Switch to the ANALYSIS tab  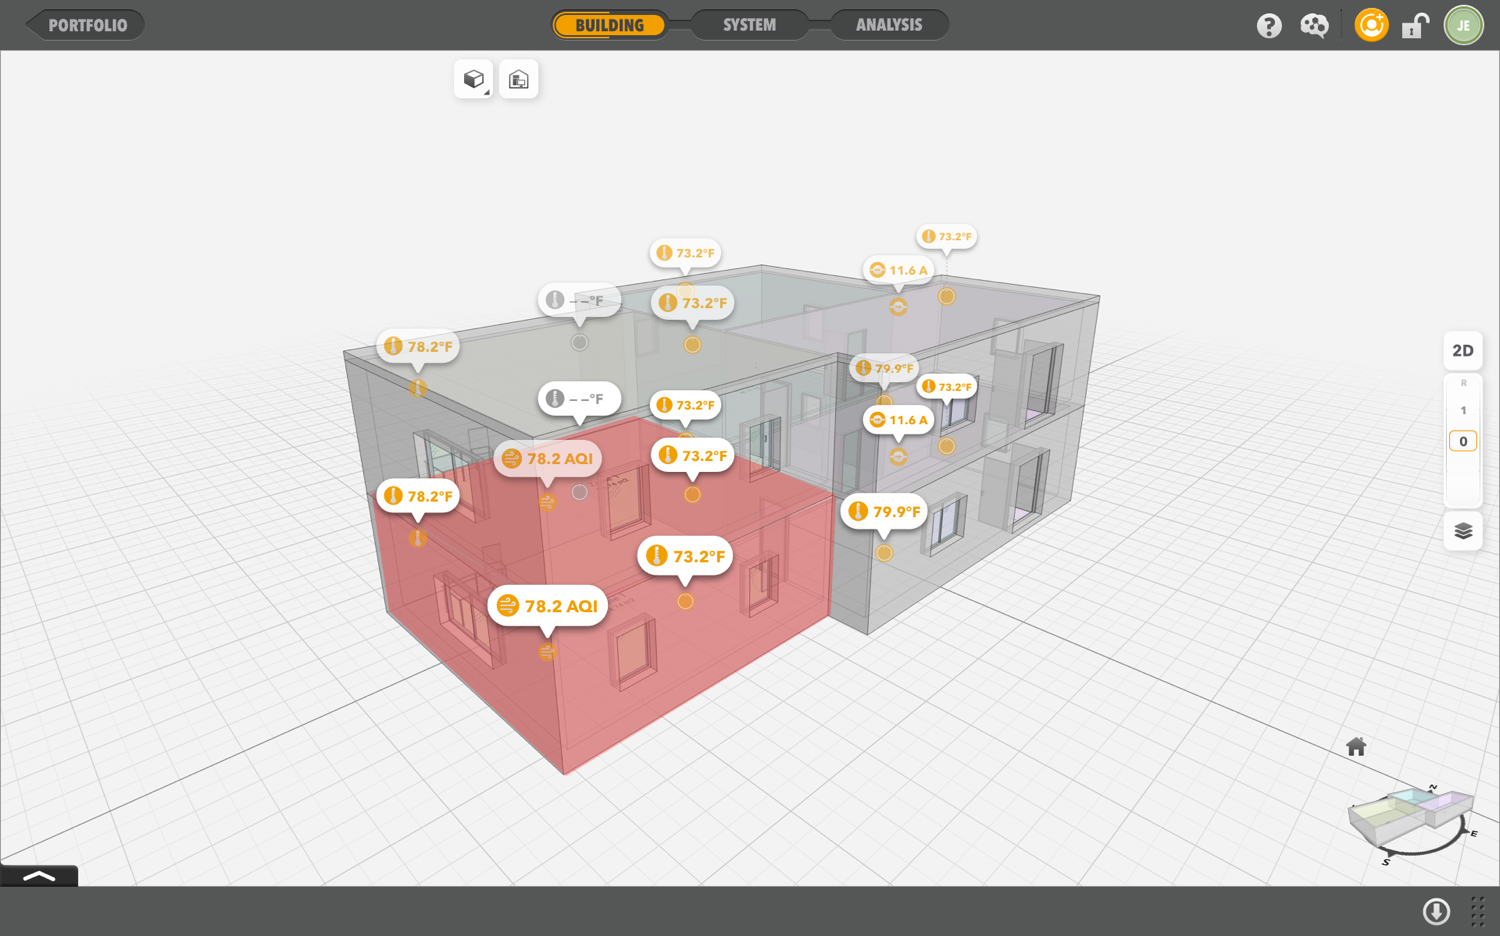click(888, 25)
